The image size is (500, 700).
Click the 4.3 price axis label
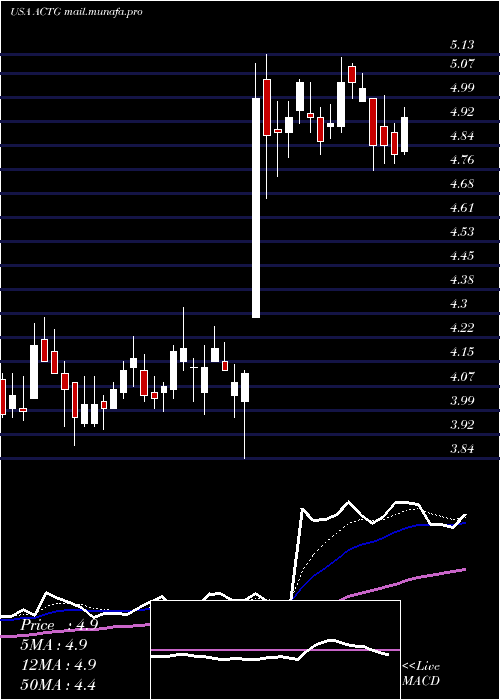click(x=459, y=304)
